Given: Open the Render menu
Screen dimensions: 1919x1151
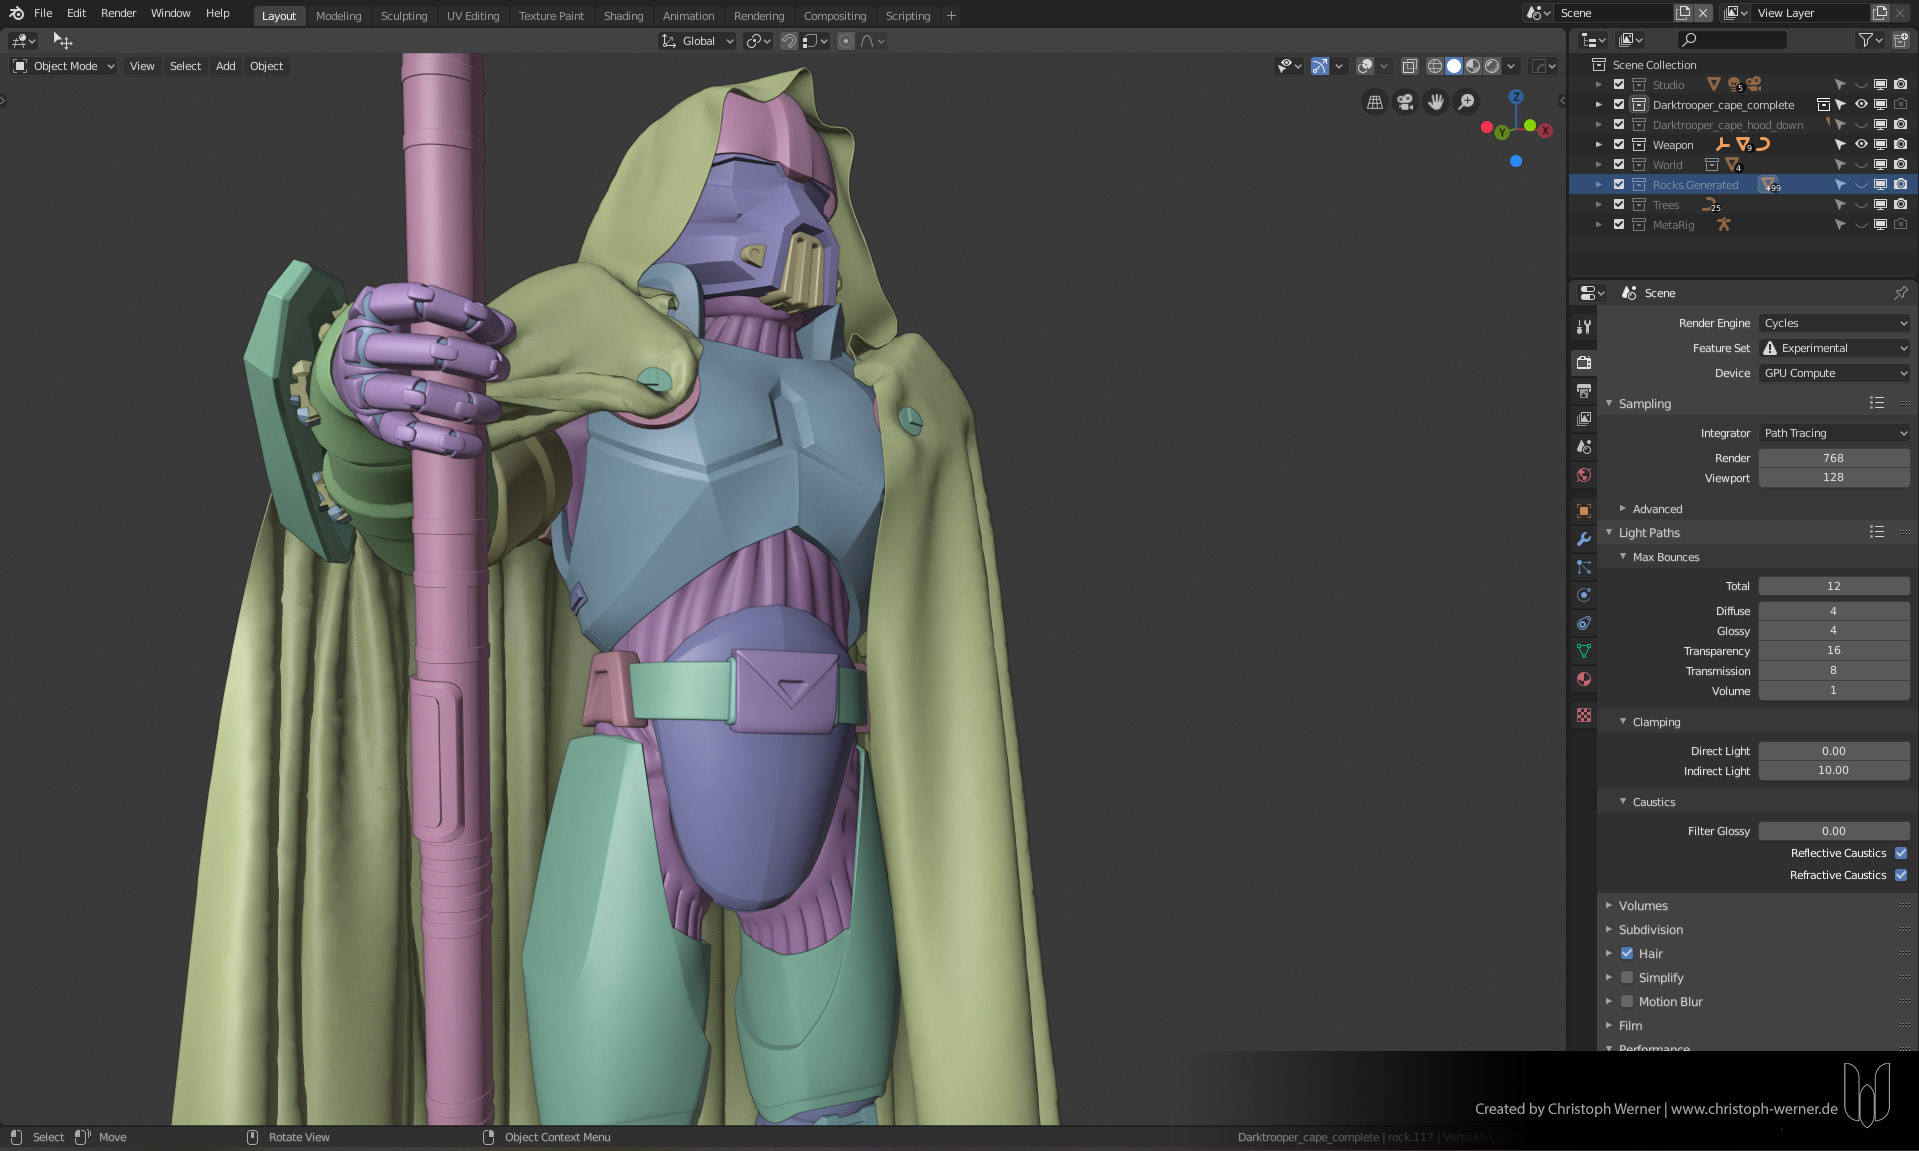Looking at the screenshot, I should tap(118, 13).
